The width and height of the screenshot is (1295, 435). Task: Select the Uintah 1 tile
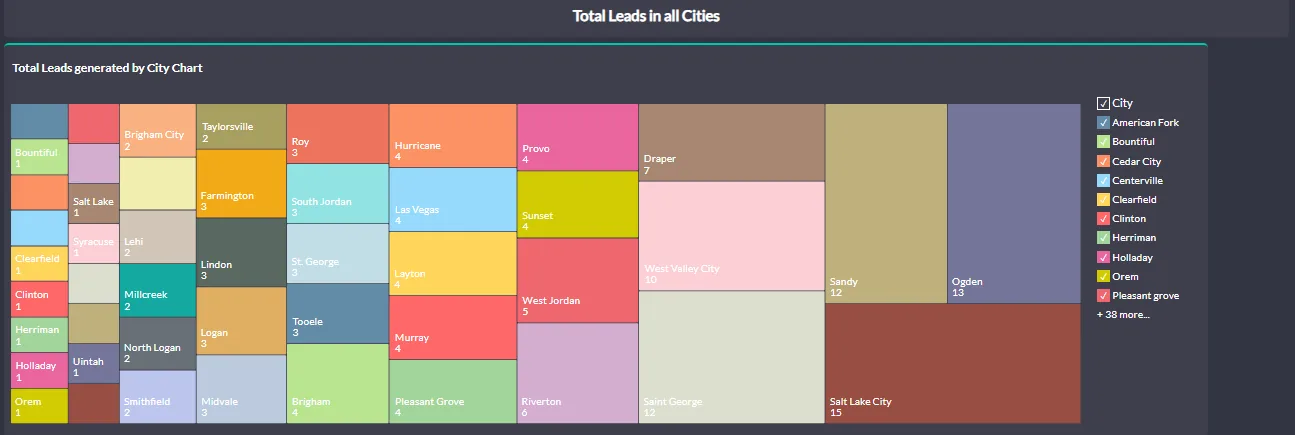[x=94, y=363]
